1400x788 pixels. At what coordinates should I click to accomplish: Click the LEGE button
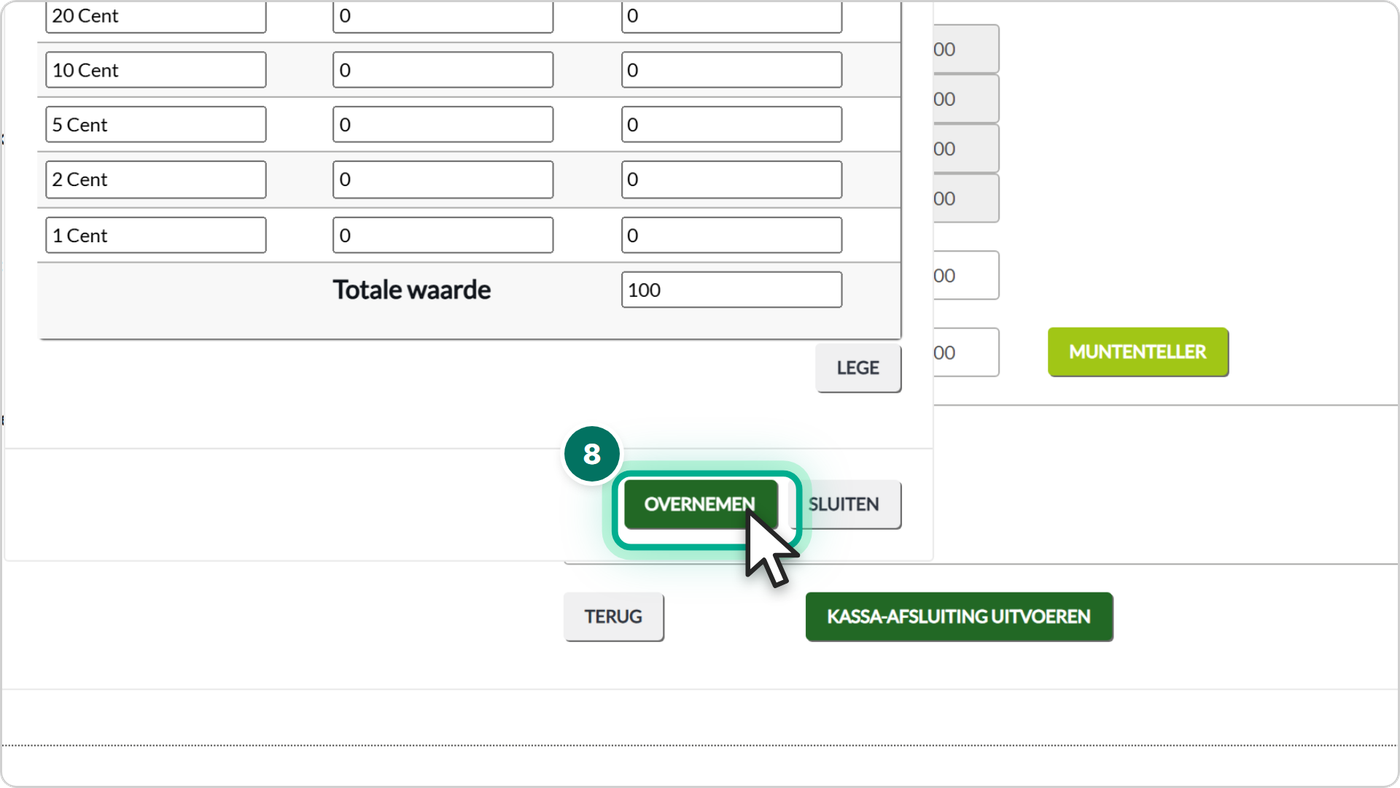[858, 368]
